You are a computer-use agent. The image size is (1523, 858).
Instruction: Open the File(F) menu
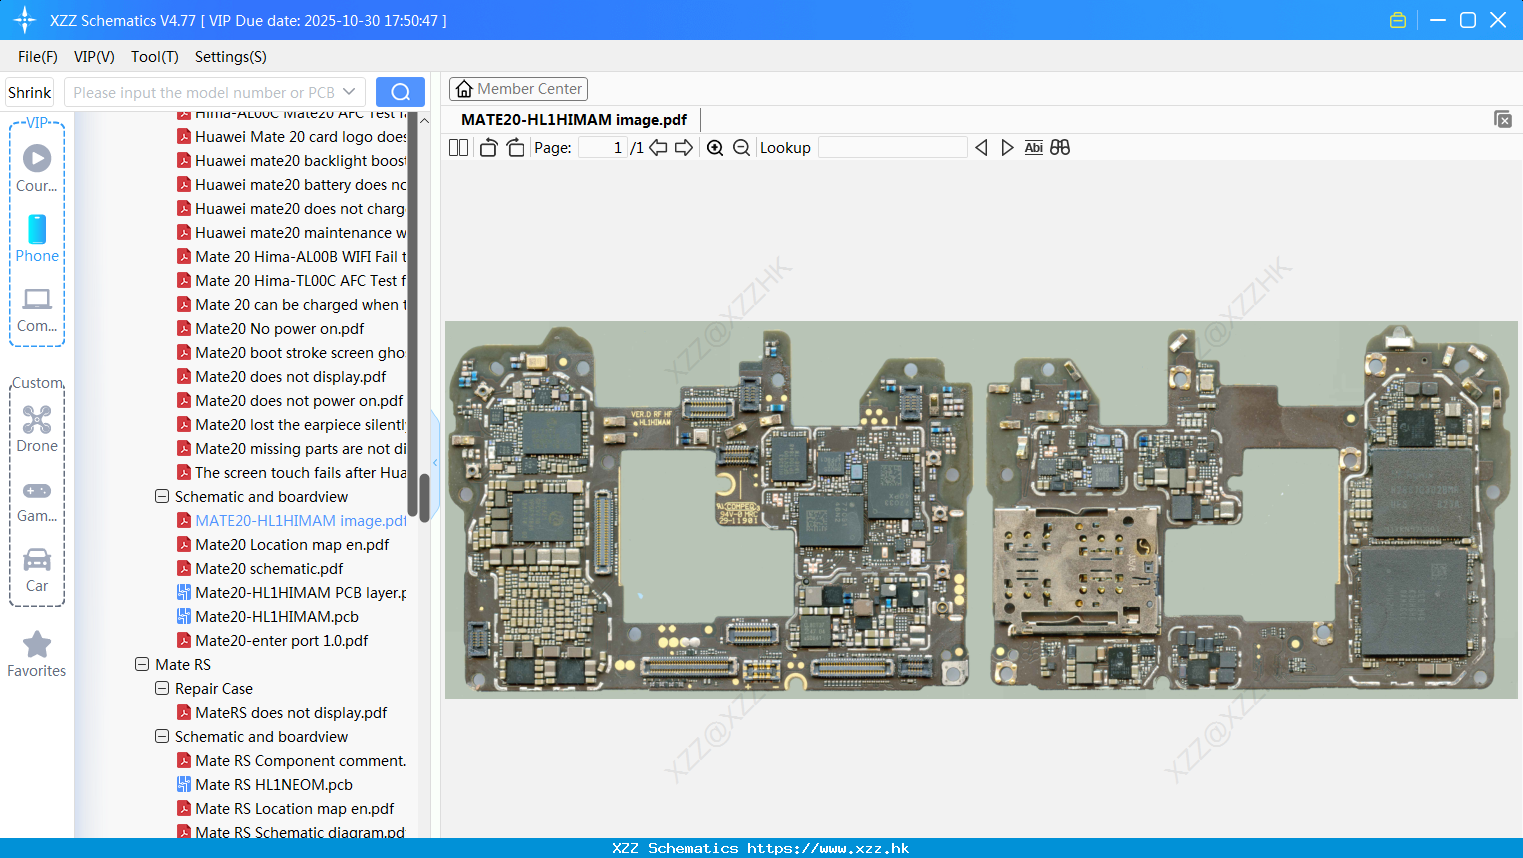point(38,57)
